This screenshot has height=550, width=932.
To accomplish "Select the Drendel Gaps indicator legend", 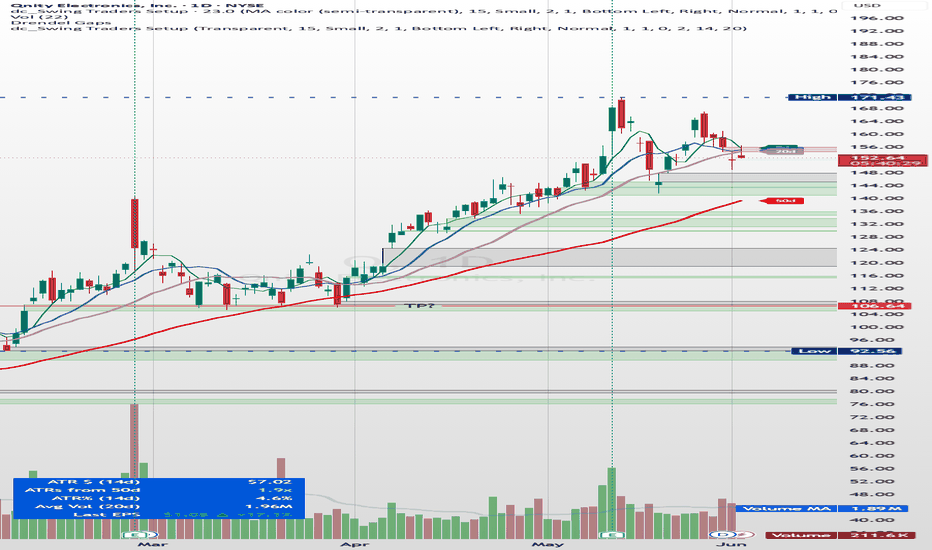I will tap(61, 23).
